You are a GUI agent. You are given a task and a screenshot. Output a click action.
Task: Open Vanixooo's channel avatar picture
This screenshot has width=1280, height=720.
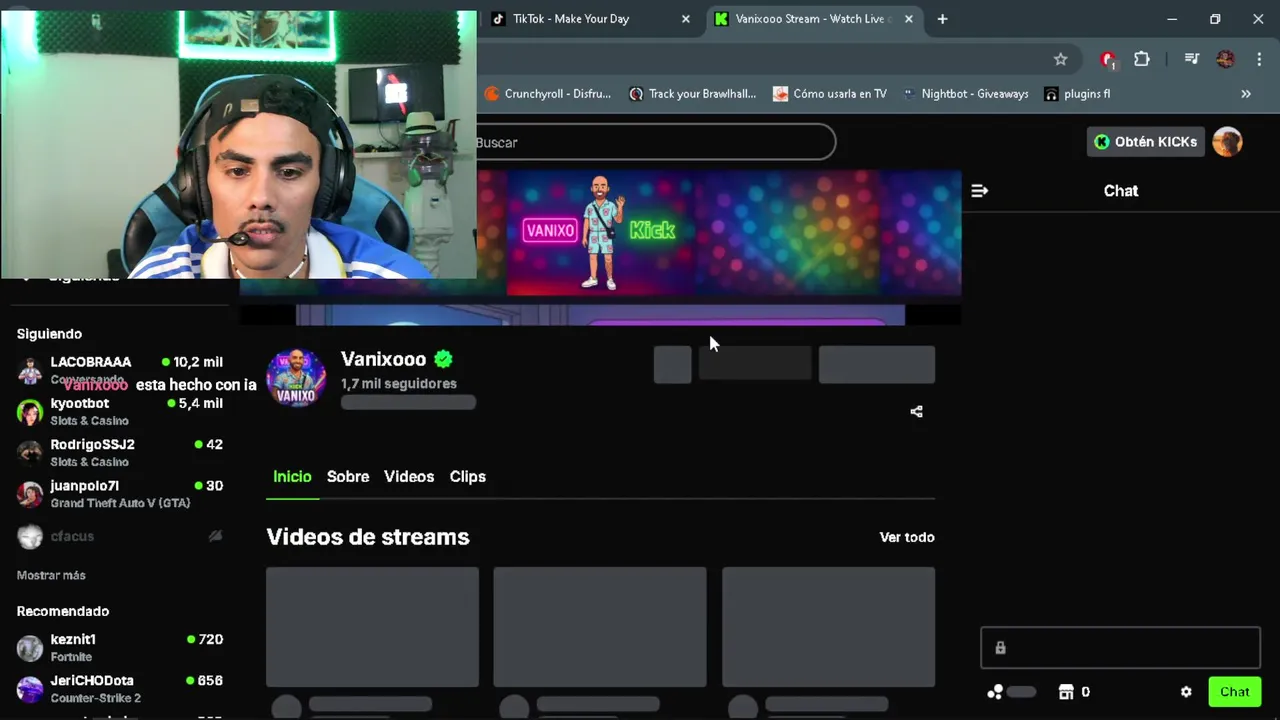296,378
